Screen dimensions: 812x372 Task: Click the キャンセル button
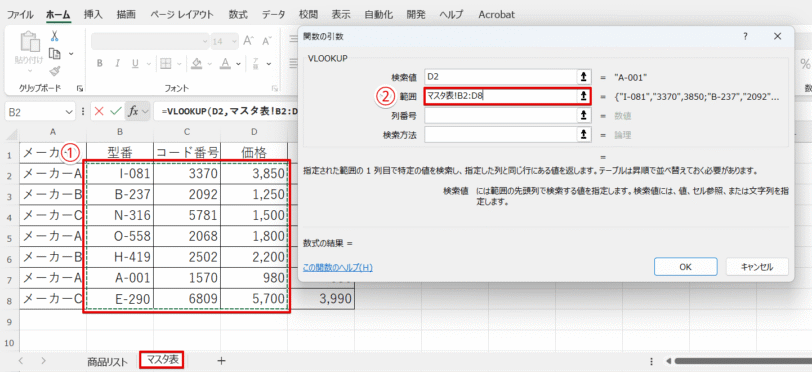(x=757, y=267)
